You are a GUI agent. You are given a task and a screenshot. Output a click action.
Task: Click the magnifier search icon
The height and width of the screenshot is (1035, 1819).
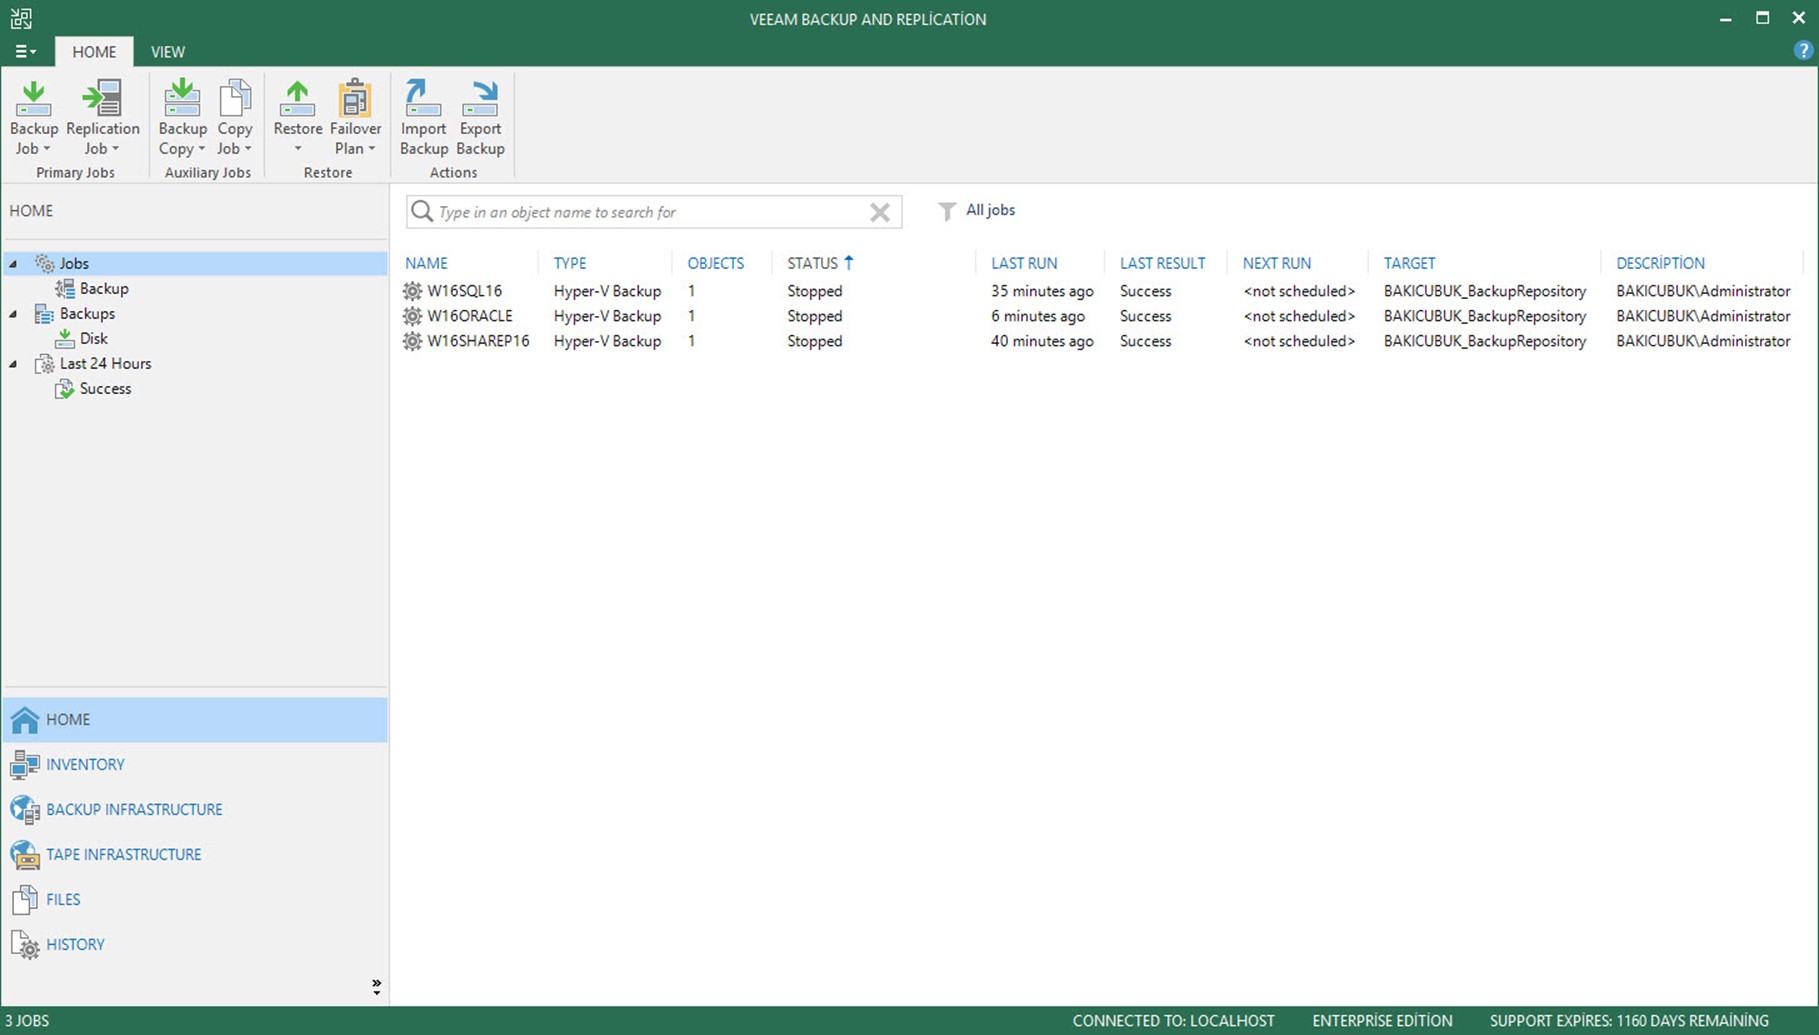click(x=422, y=211)
